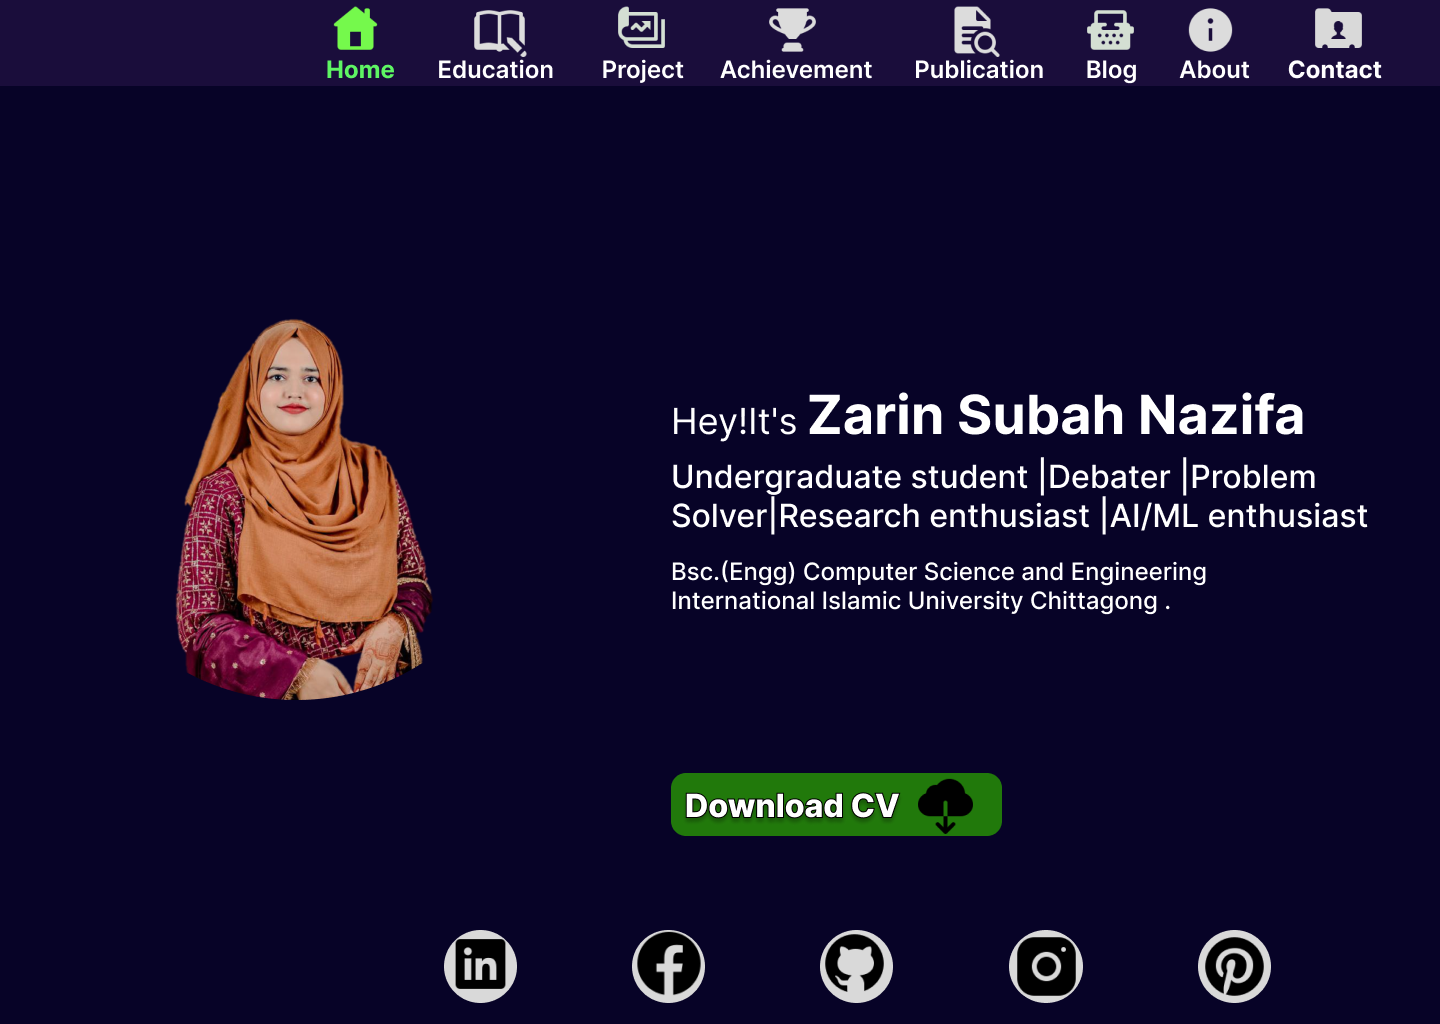Click the cloud download icon

click(x=945, y=805)
